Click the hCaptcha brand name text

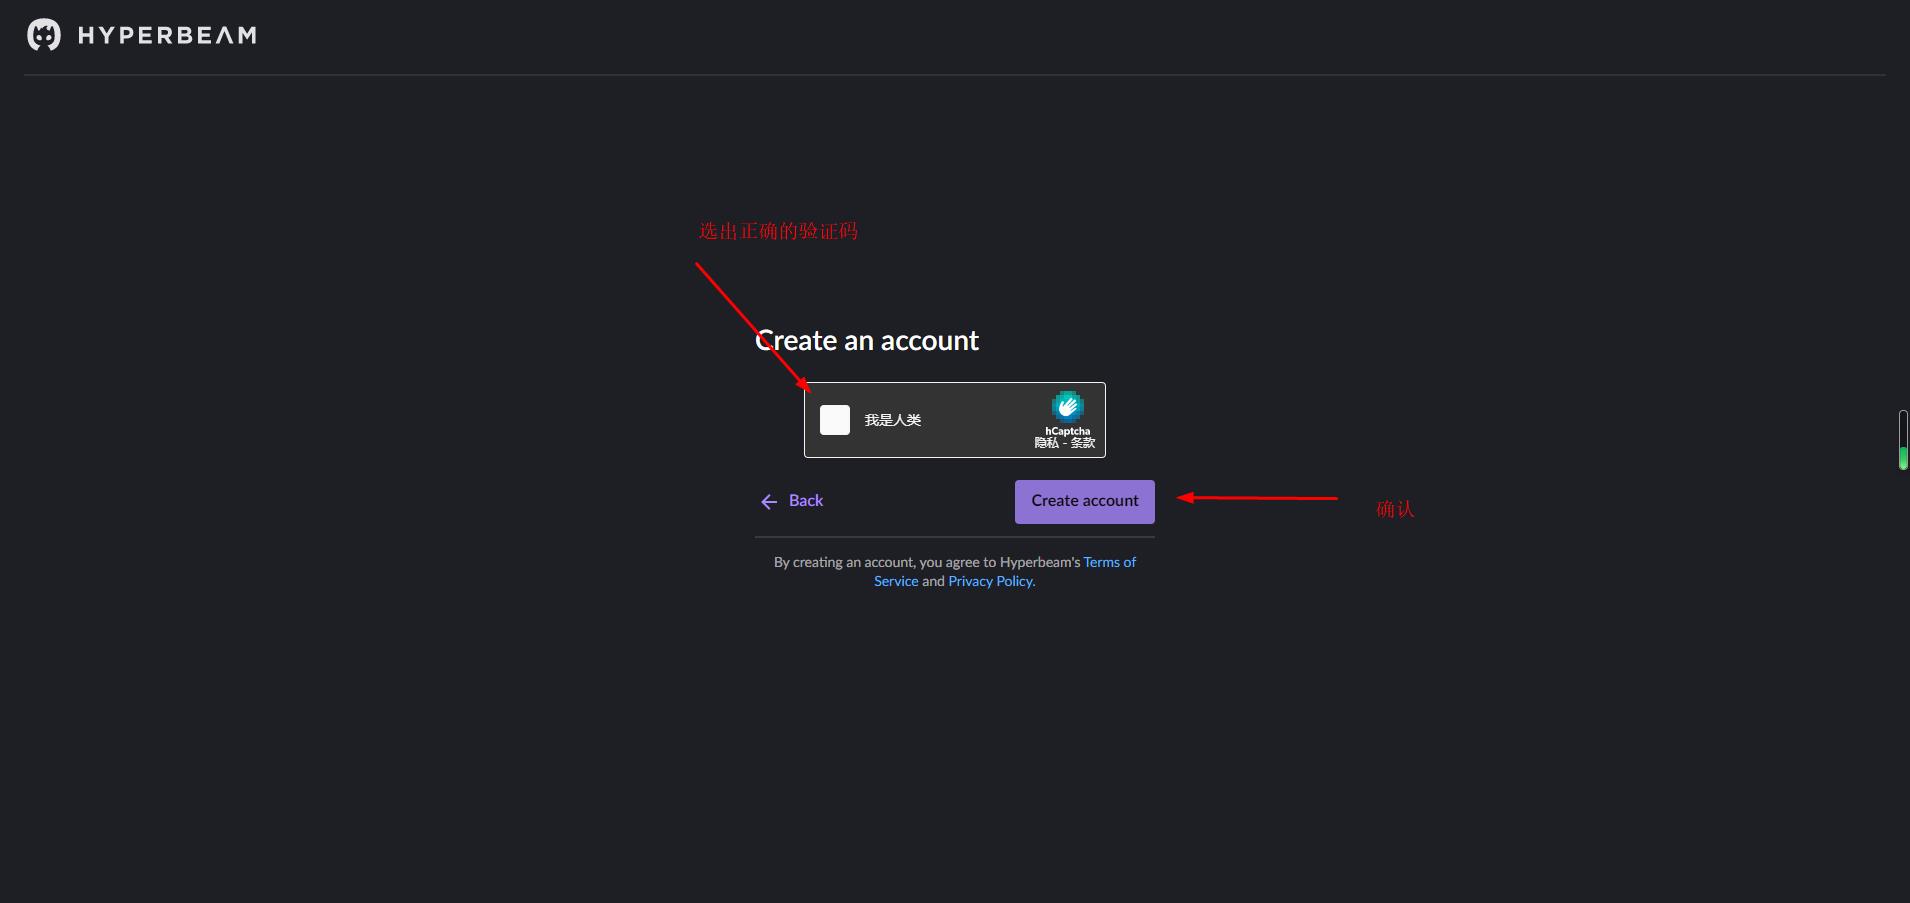pos(1067,431)
